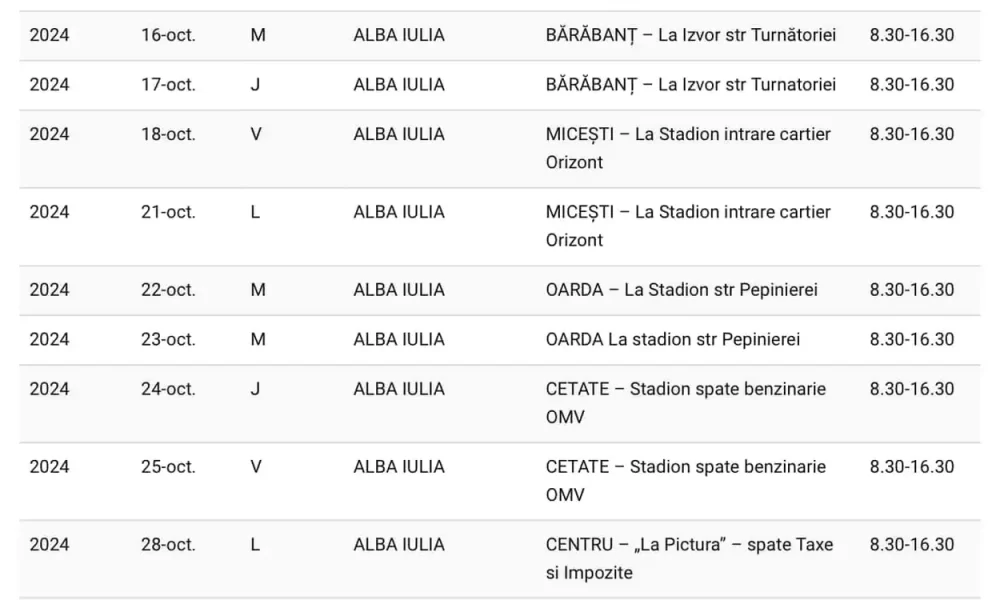This screenshot has height=600, width=1000.
Task: Select MICEȘTI location in the 21-oct. row
Action: [688, 226]
